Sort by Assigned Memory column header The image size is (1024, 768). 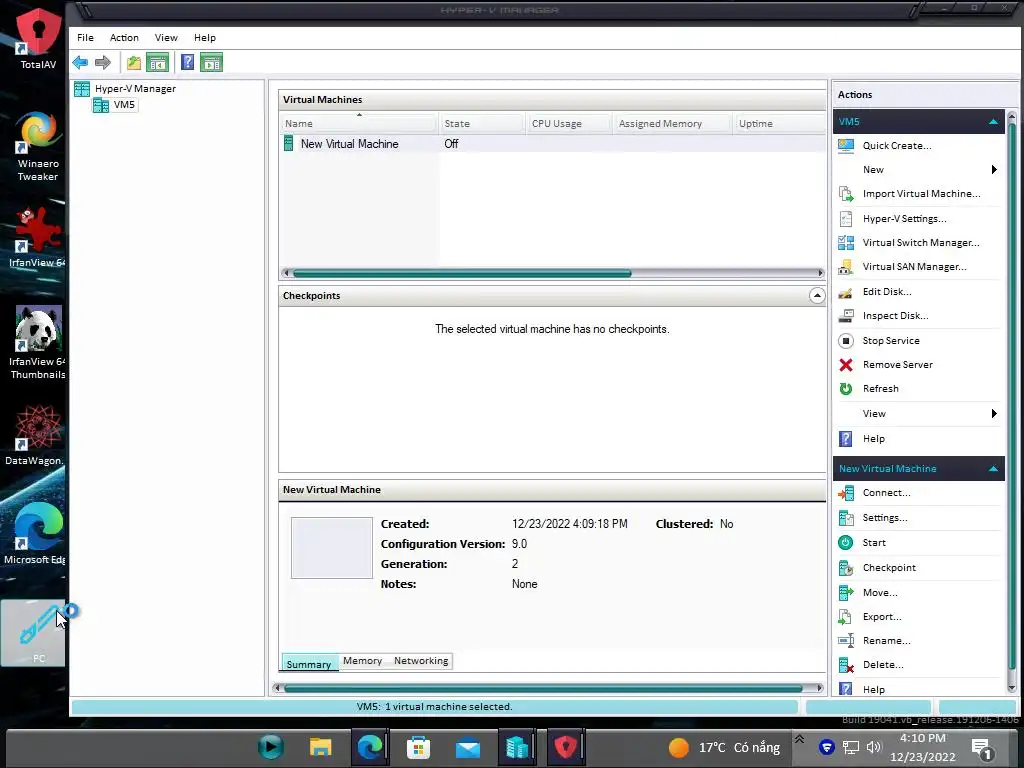[672, 123]
